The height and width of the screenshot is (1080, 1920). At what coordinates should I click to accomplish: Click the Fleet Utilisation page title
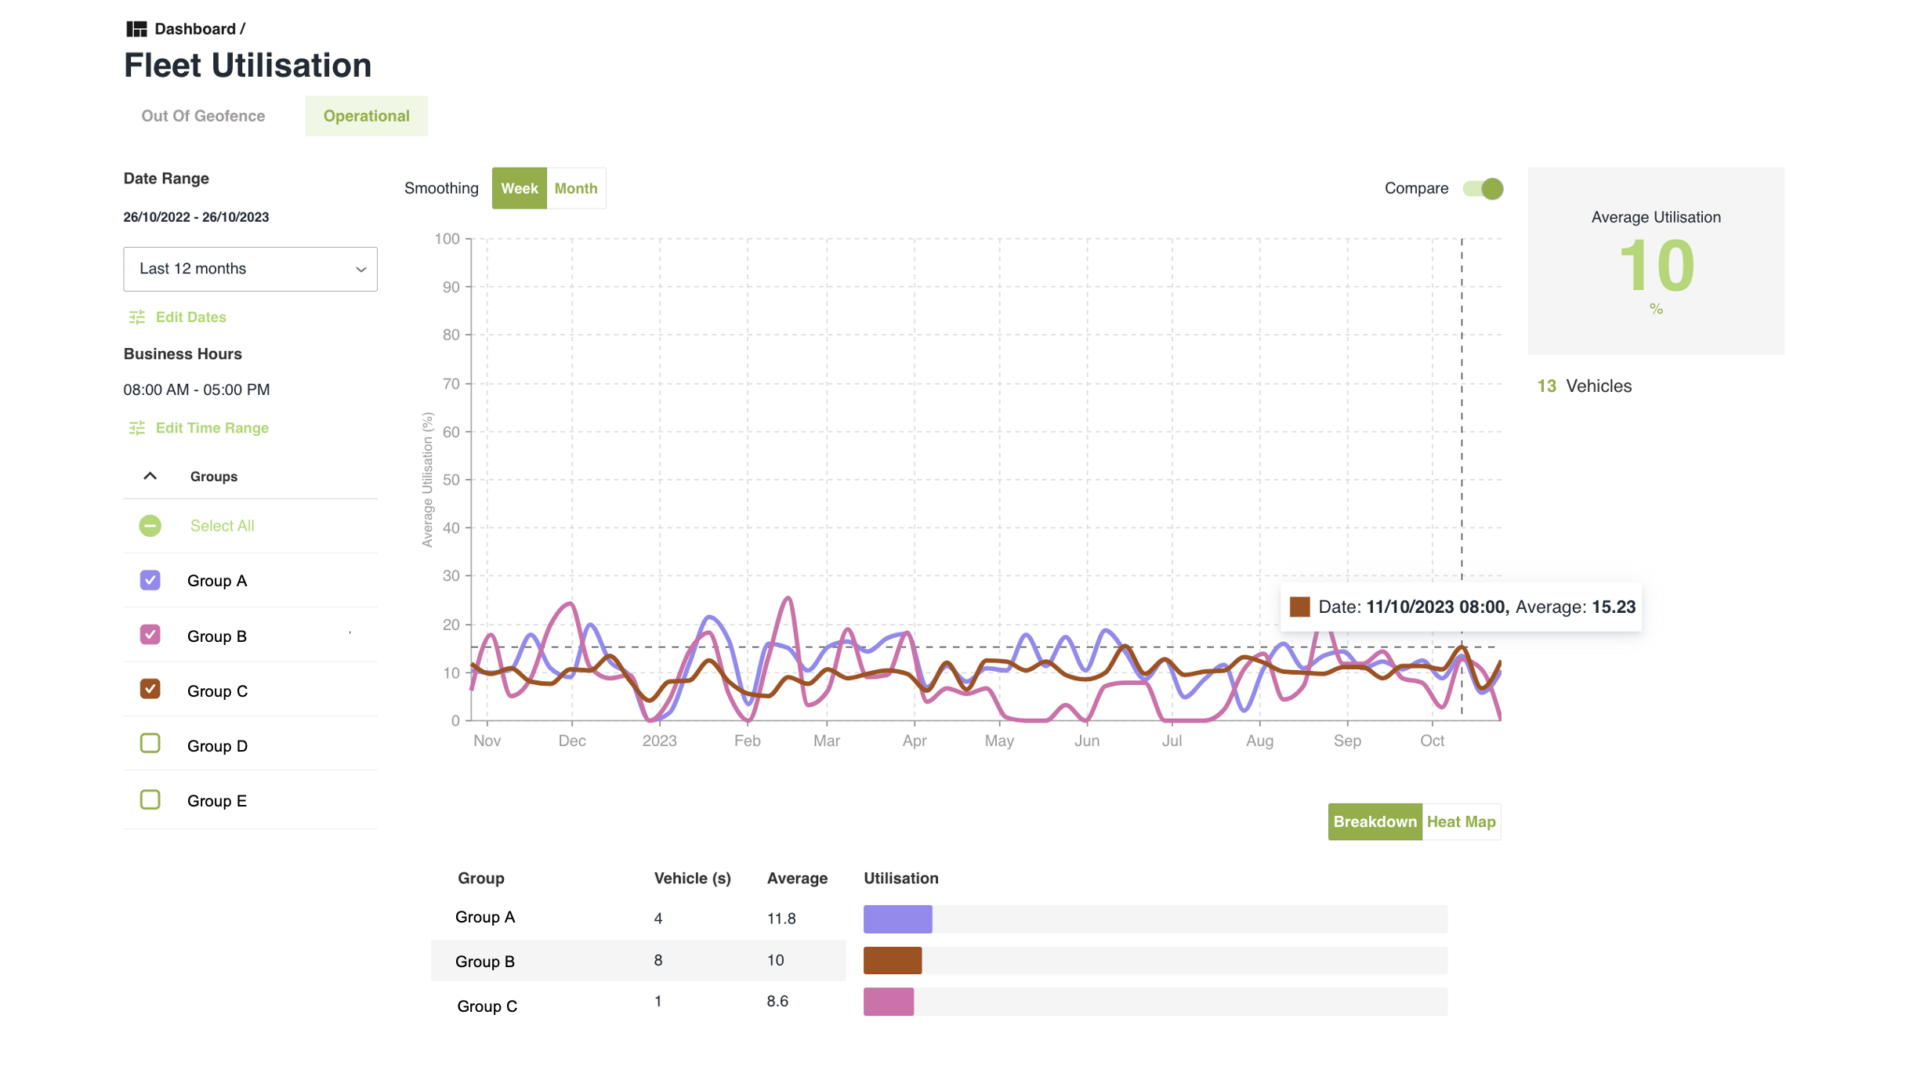click(247, 65)
